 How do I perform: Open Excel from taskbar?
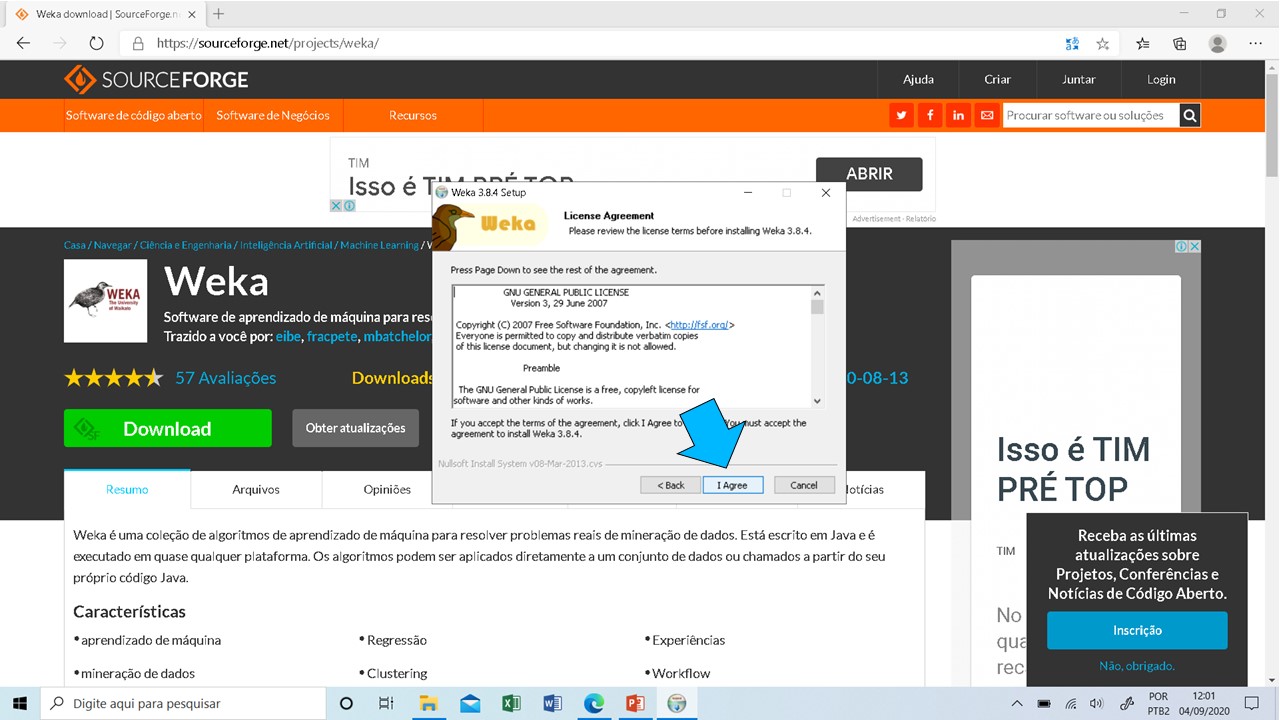pyautogui.click(x=511, y=703)
